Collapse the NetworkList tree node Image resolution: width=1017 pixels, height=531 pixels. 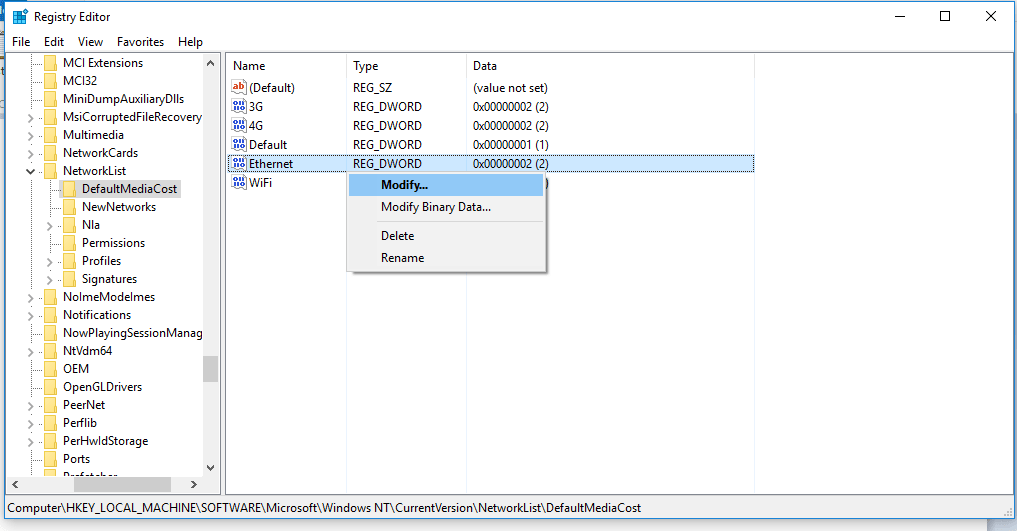(31, 171)
